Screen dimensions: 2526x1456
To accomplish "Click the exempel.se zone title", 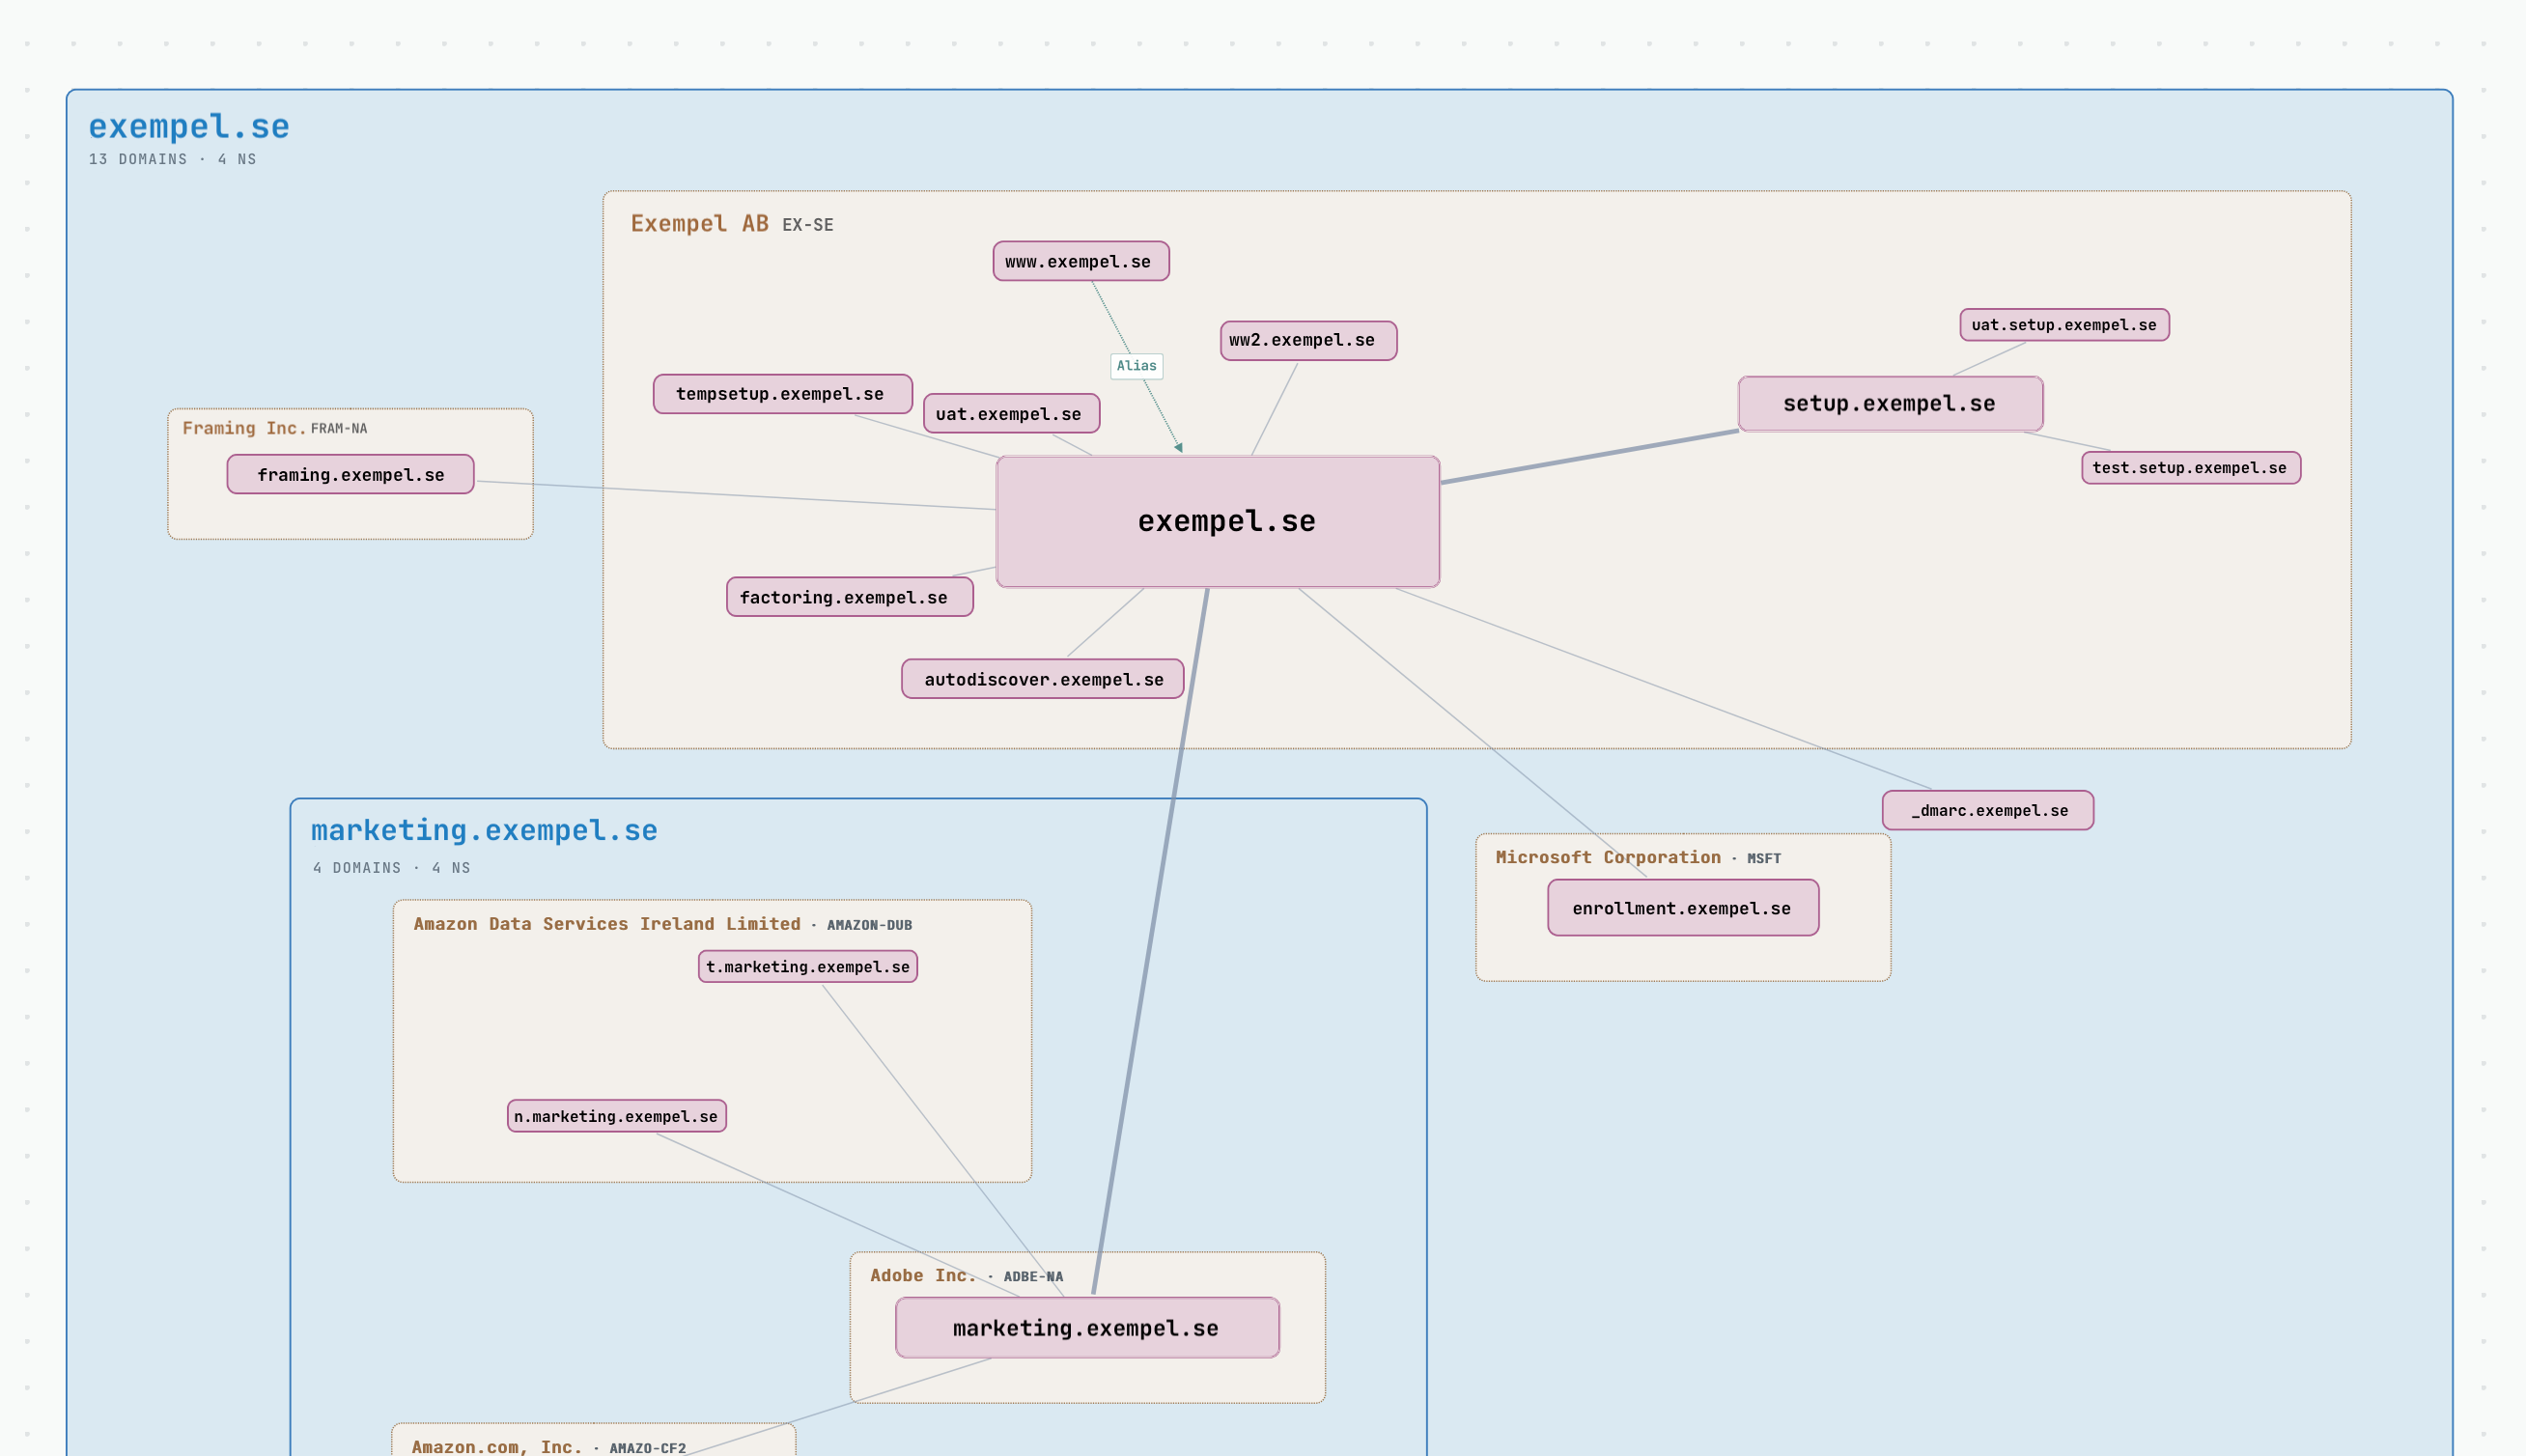I will [189, 126].
